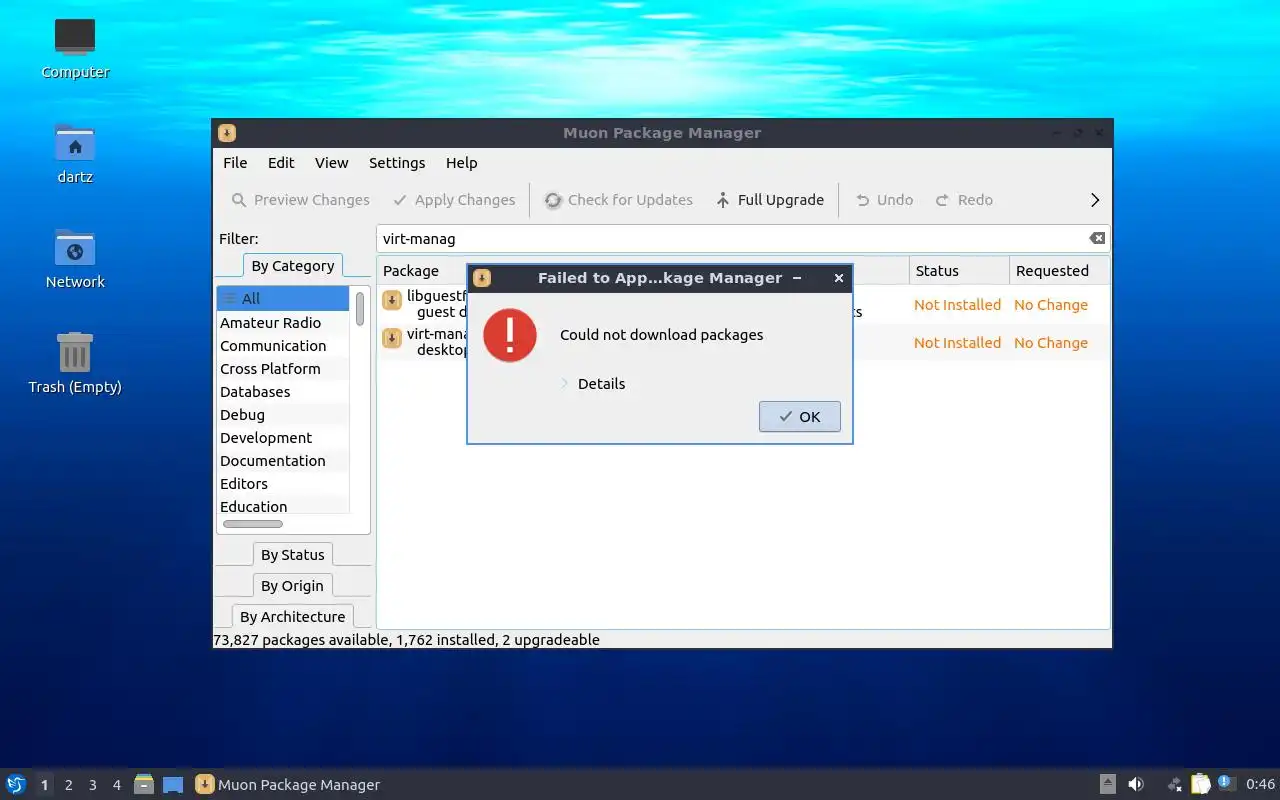1280x800 pixels.
Task: Open the clipboard tray icon
Action: pos(1201,785)
